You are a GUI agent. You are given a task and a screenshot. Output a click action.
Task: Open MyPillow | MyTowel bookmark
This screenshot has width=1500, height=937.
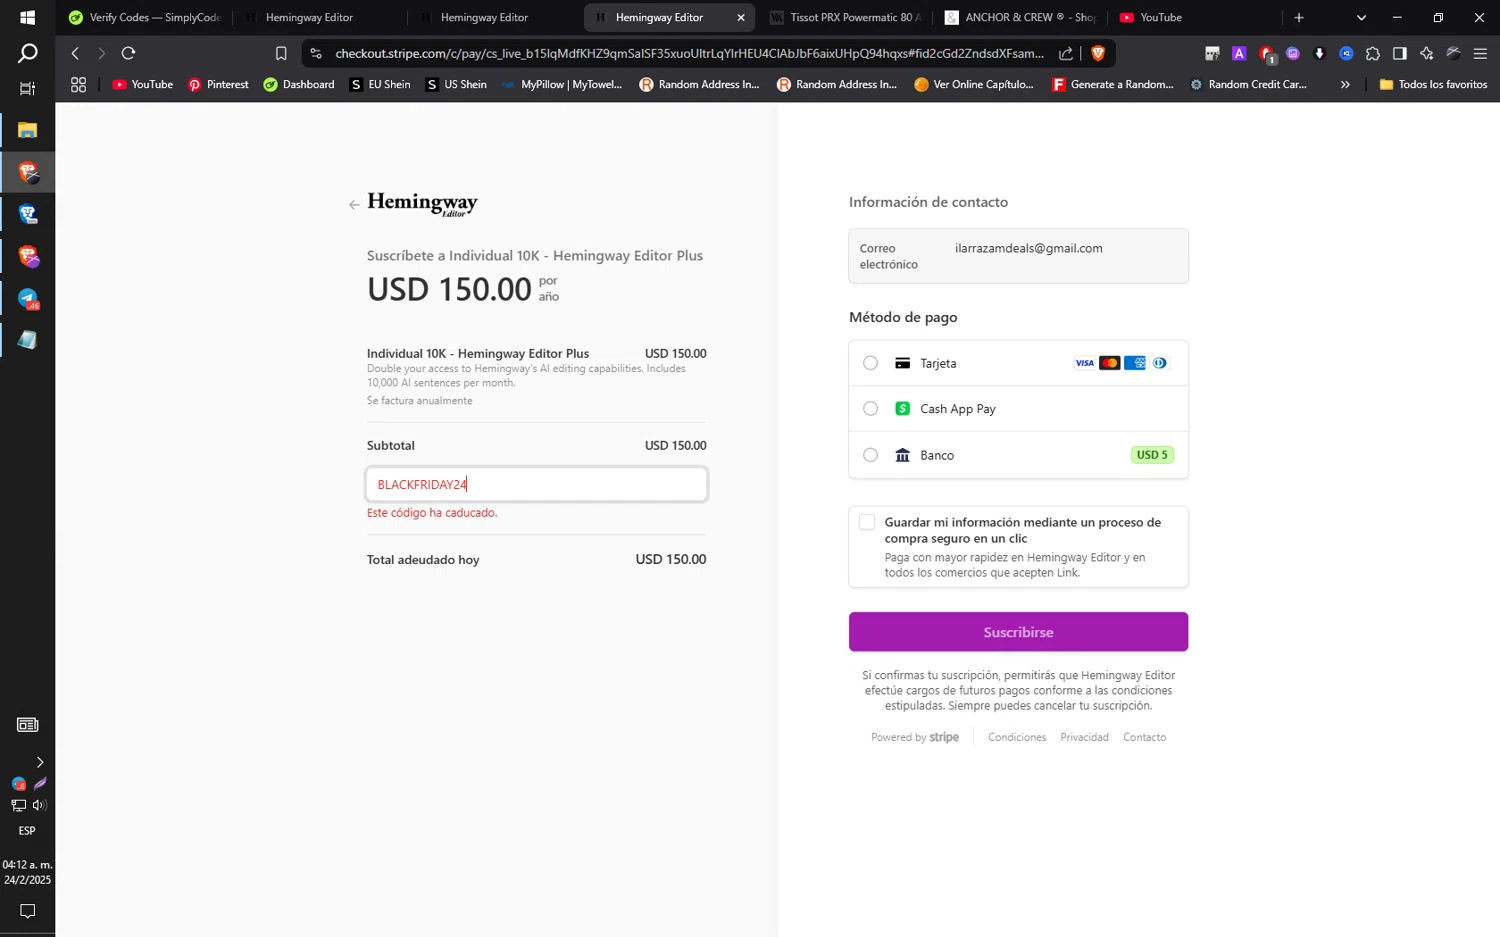click(x=562, y=85)
